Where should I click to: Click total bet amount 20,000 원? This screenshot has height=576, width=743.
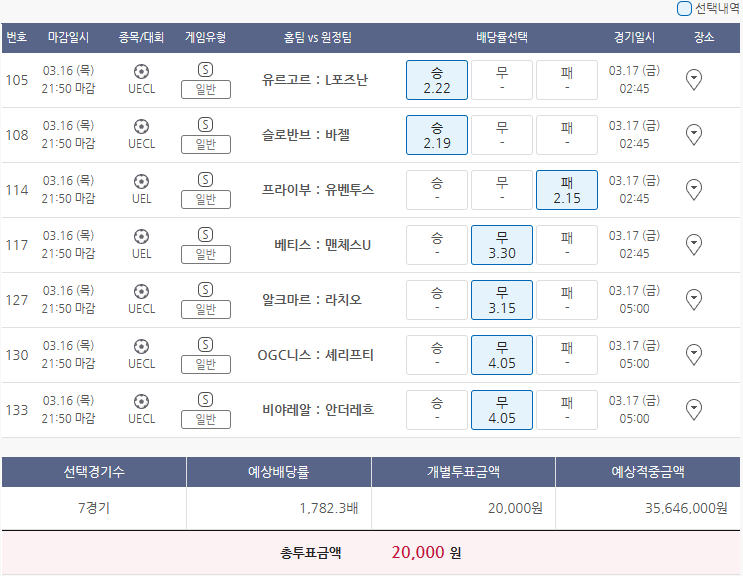pyautogui.click(x=426, y=552)
